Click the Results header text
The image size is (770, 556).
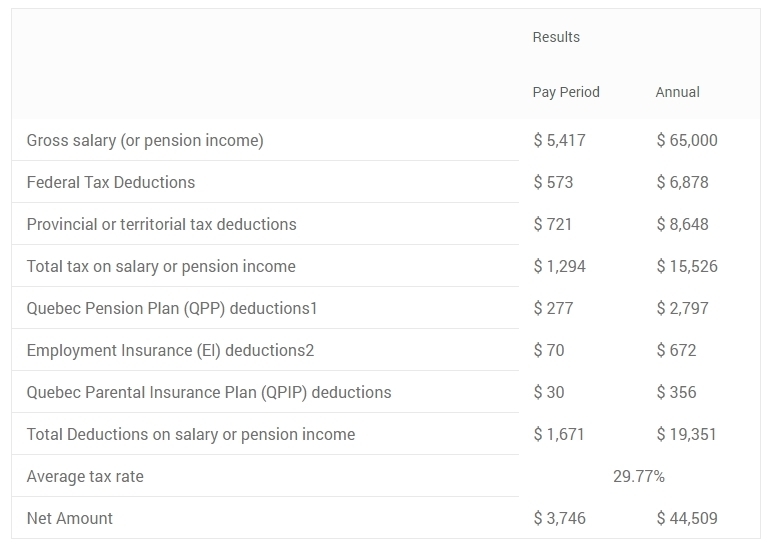pyautogui.click(x=556, y=37)
